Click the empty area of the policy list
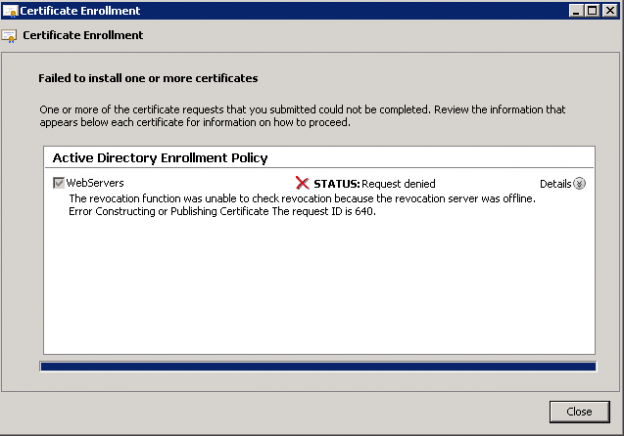The height and width of the screenshot is (436, 624). pos(319,286)
